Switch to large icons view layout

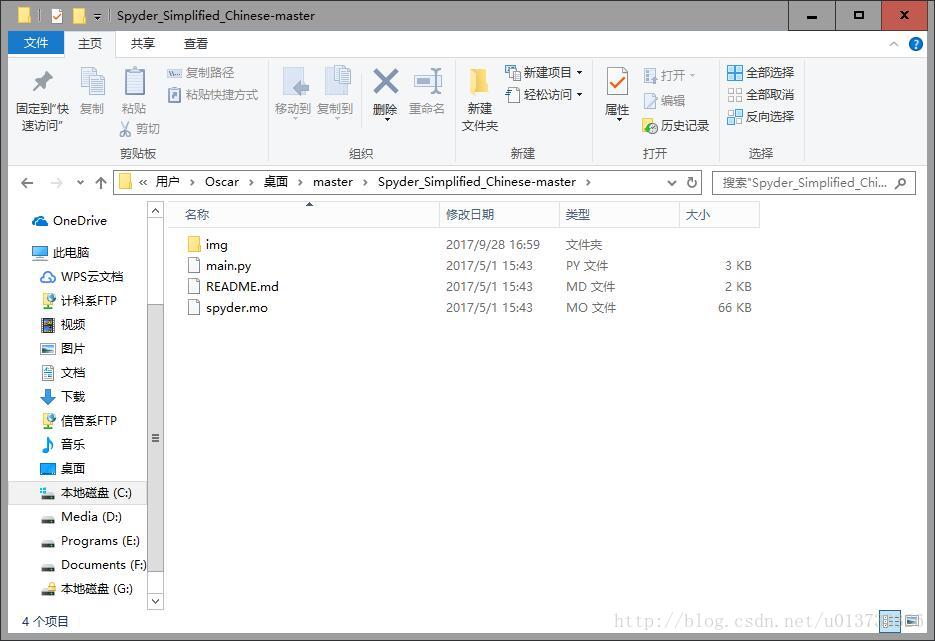pyautogui.click(x=912, y=621)
